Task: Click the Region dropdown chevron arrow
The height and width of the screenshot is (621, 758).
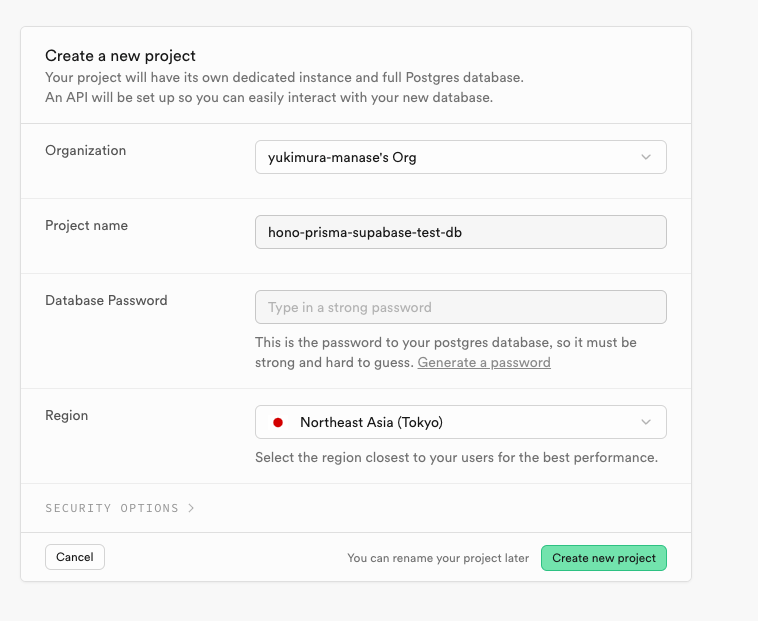Action: (646, 422)
